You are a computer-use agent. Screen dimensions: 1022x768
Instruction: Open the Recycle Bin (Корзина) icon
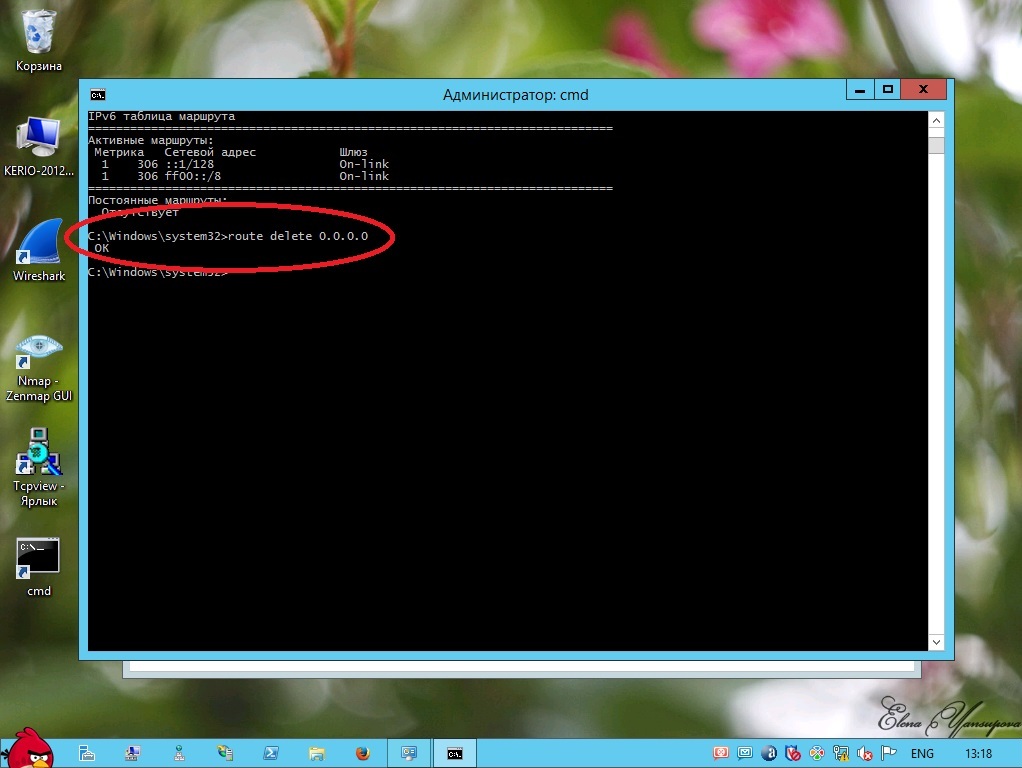point(39,33)
